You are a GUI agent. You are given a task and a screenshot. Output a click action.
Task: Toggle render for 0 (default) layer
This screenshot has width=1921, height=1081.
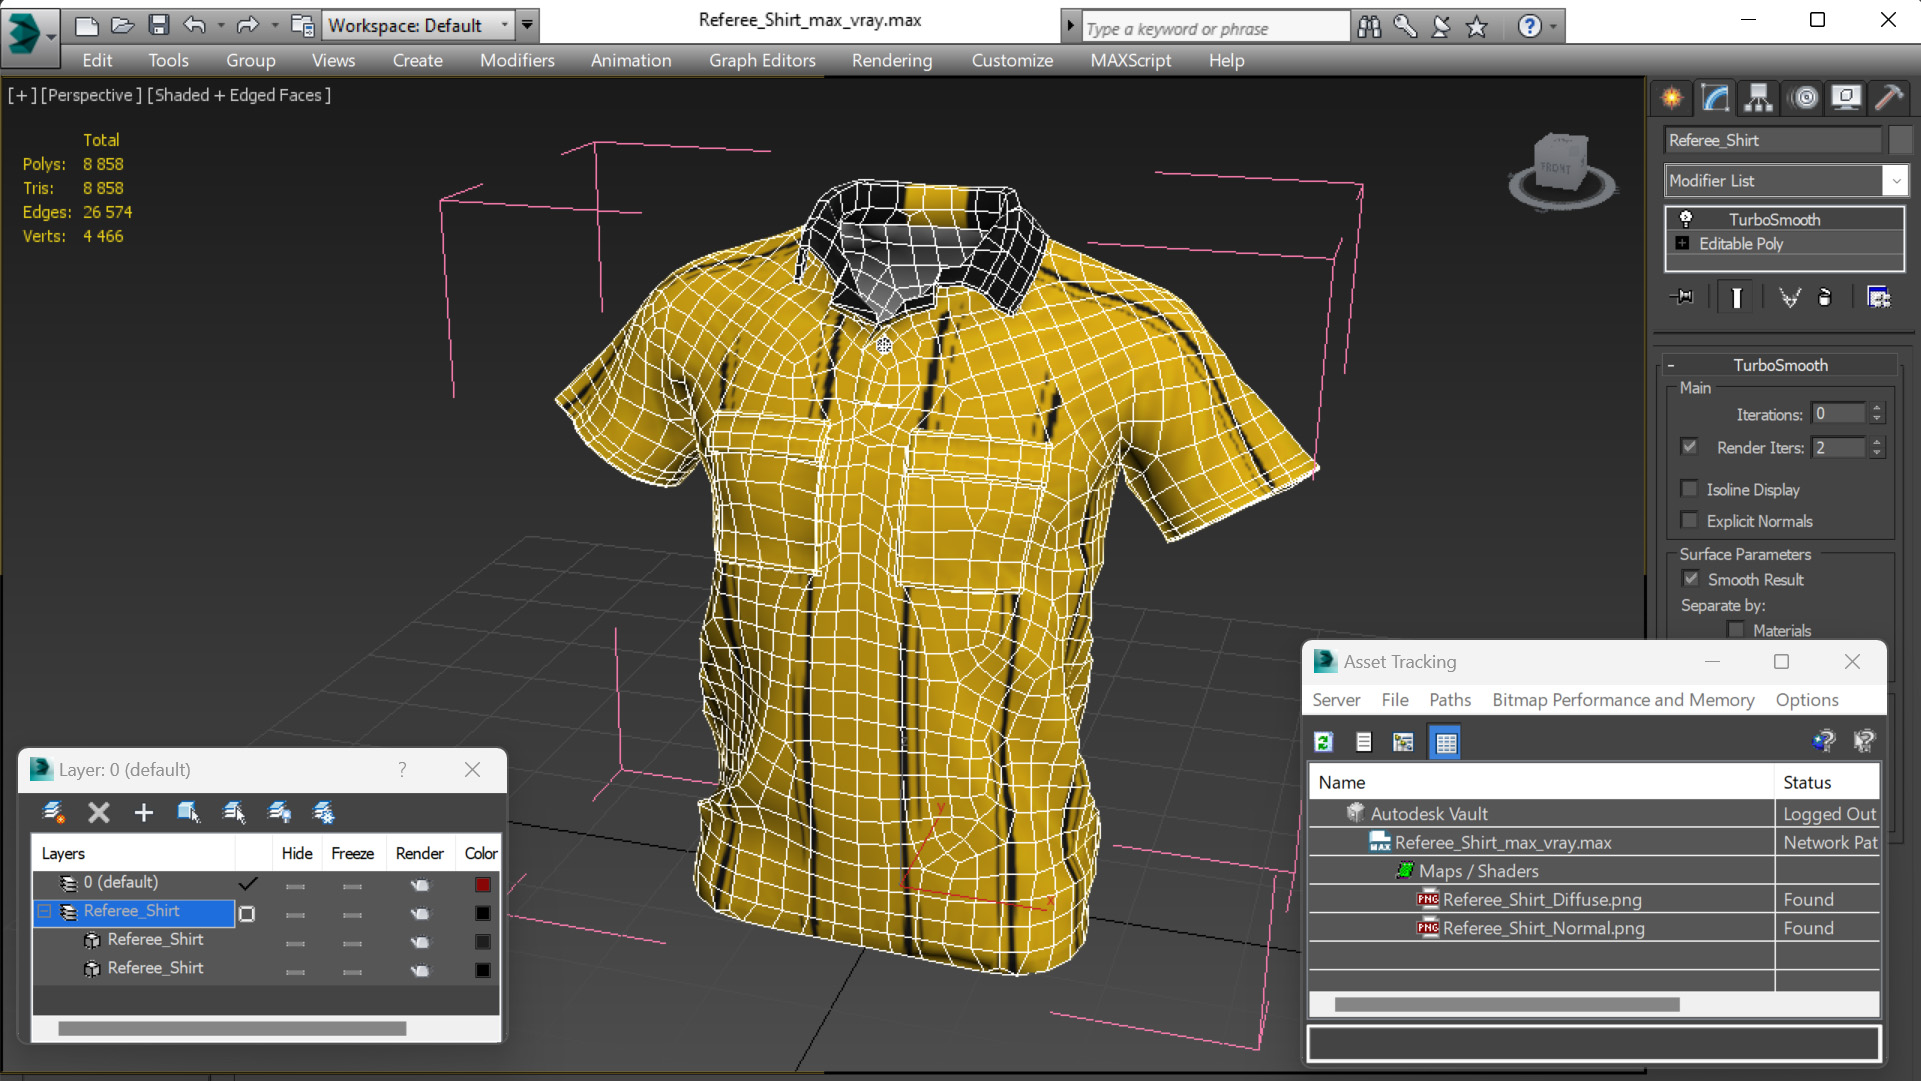tap(420, 885)
